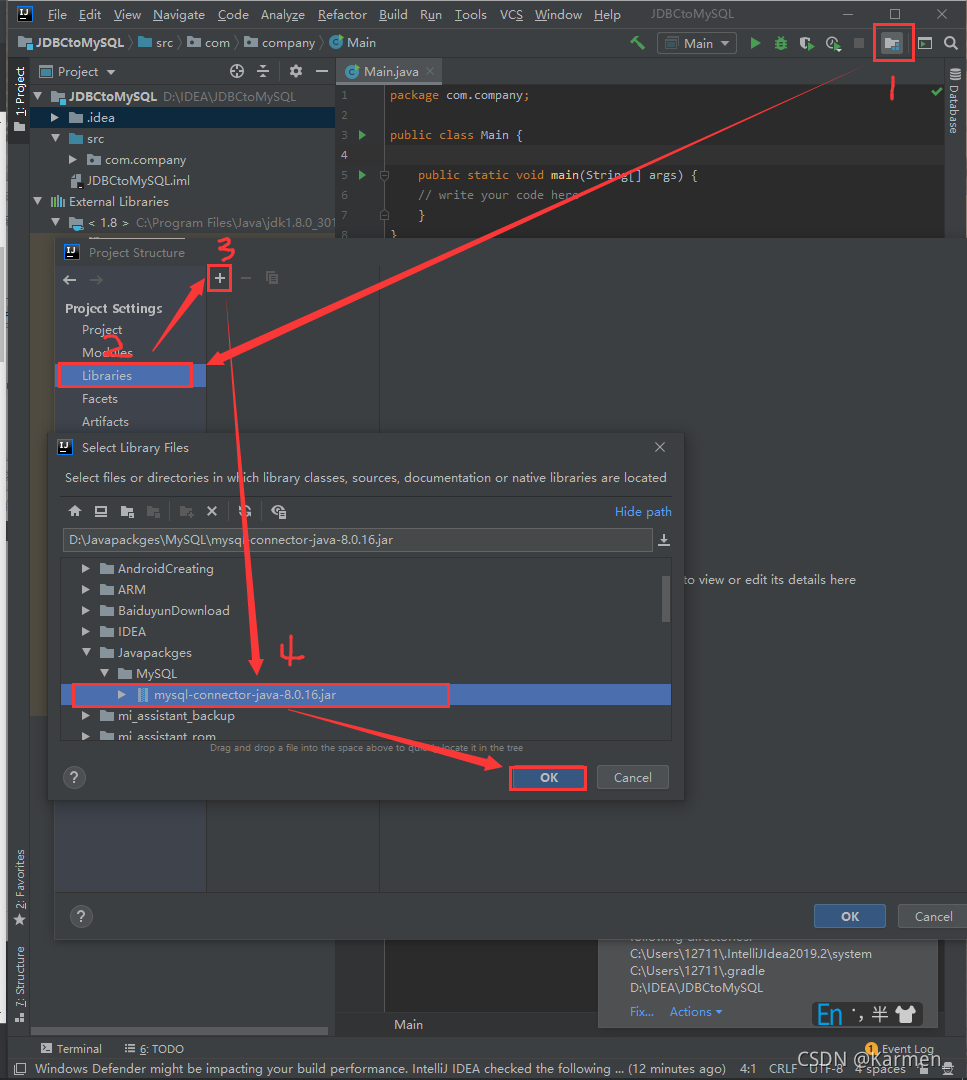
Task: Open the Database side tool window
Action: click(954, 101)
